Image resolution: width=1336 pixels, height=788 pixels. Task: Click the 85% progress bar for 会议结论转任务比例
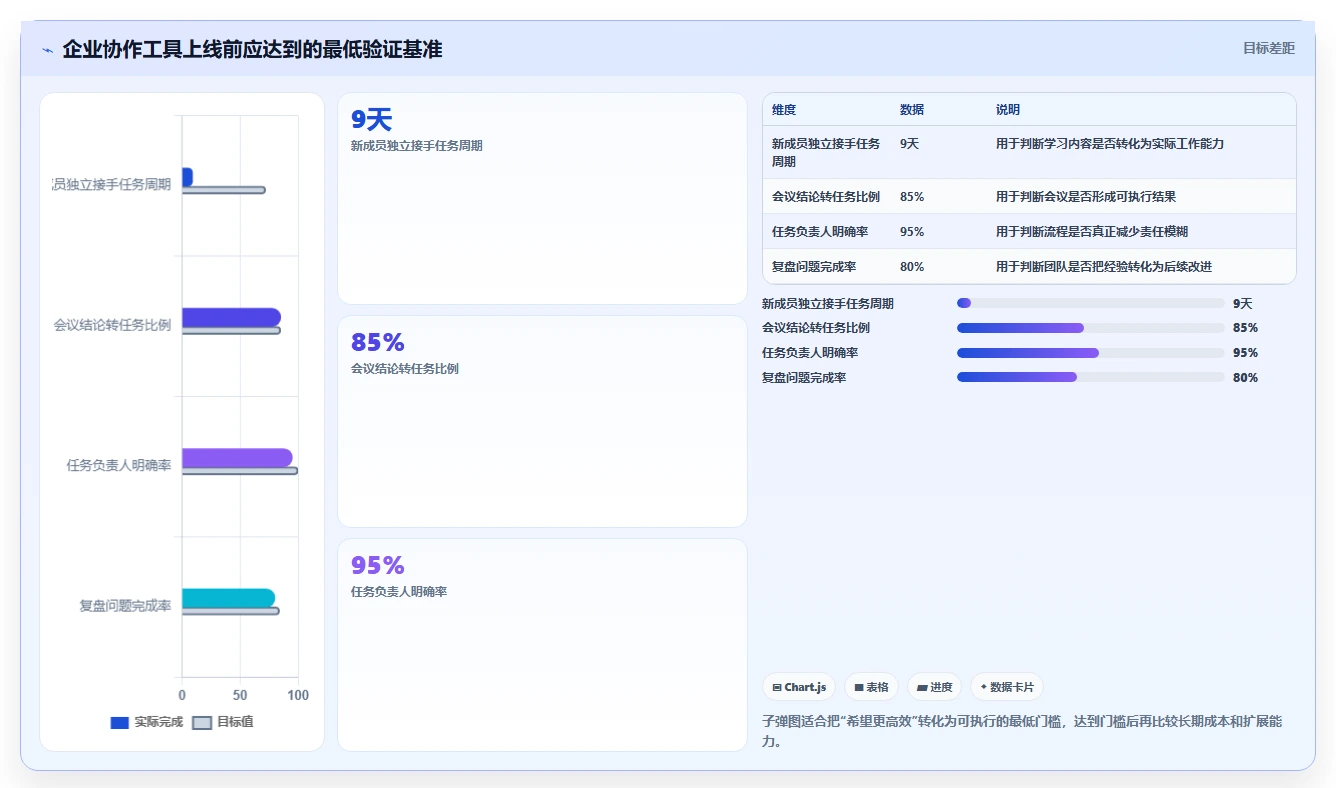[x=1090, y=328]
